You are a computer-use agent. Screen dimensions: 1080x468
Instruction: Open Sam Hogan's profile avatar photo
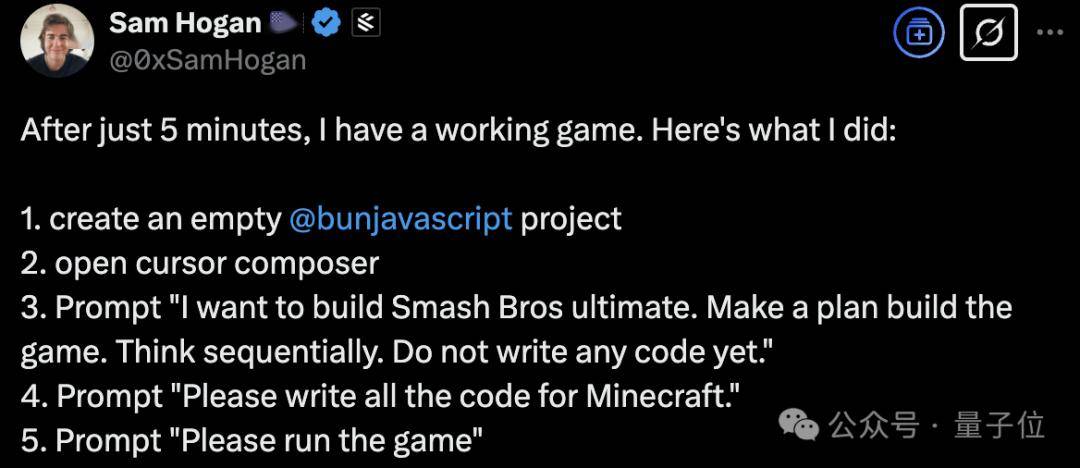tap(58, 43)
